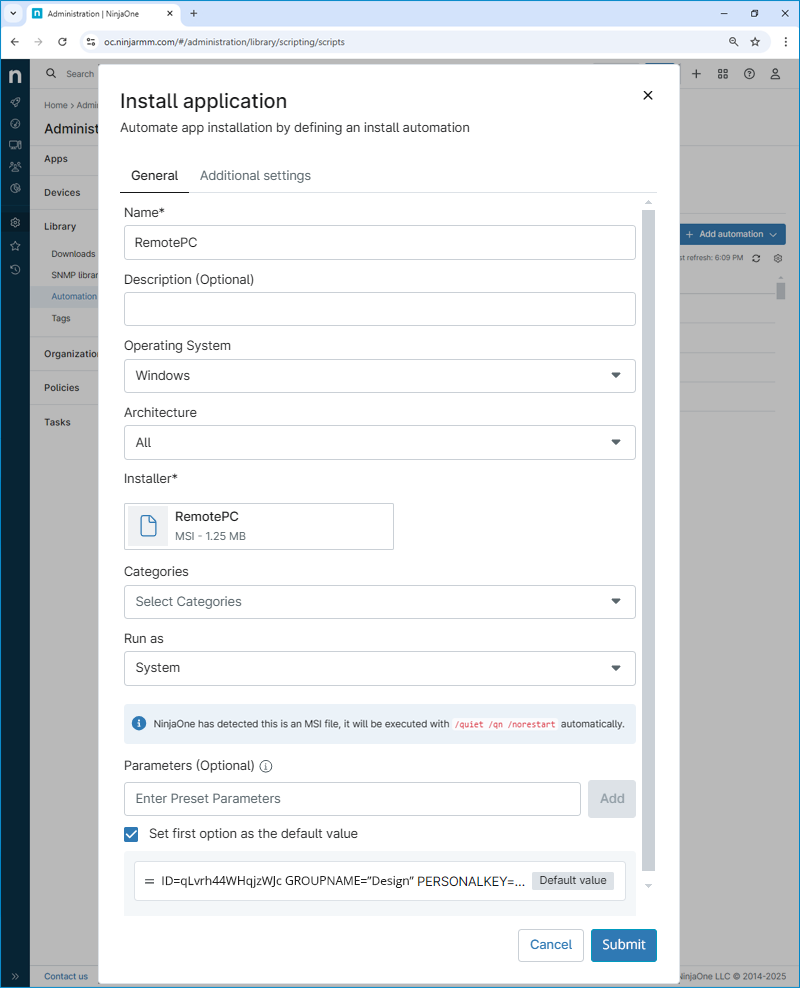Open the recent history clock icon
This screenshot has width=800, height=988.
[15, 269]
